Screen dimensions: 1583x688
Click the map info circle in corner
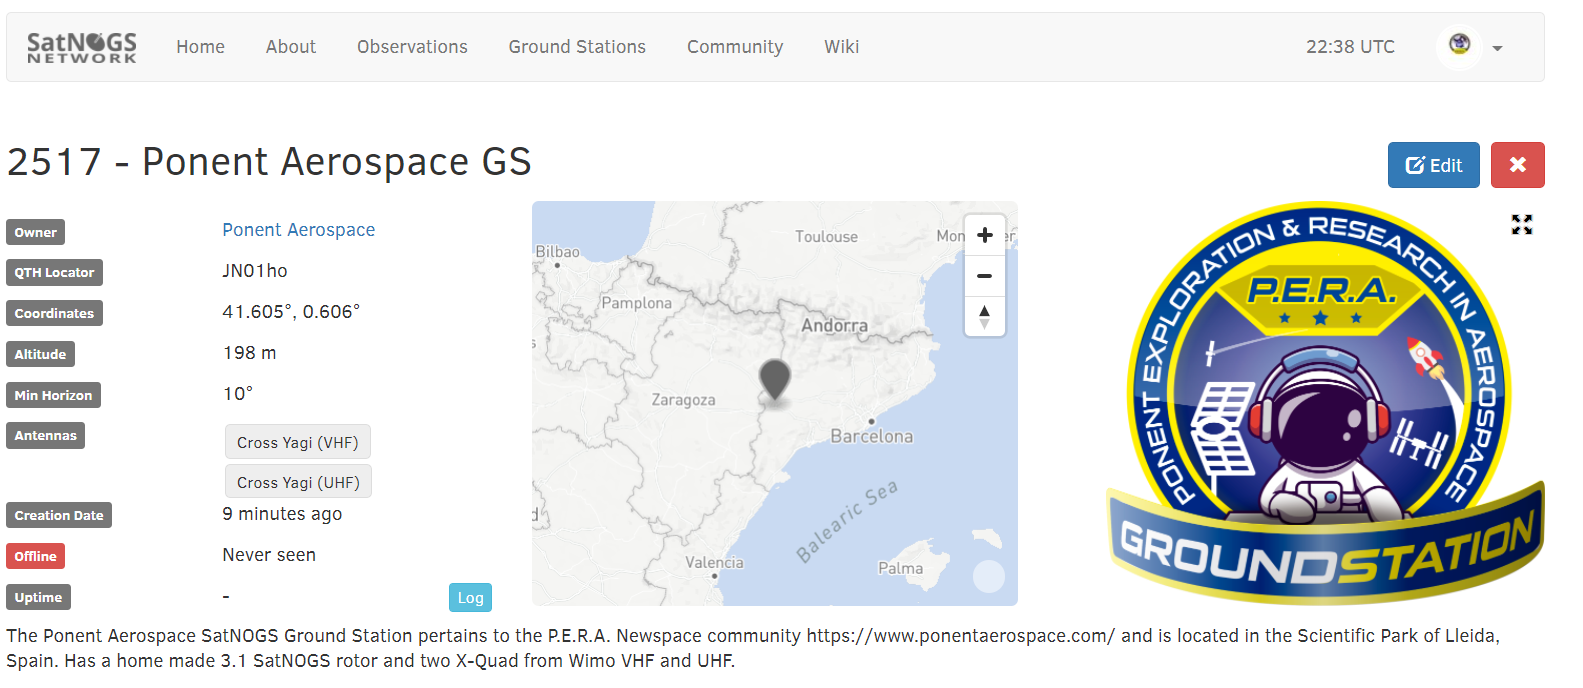(x=989, y=576)
